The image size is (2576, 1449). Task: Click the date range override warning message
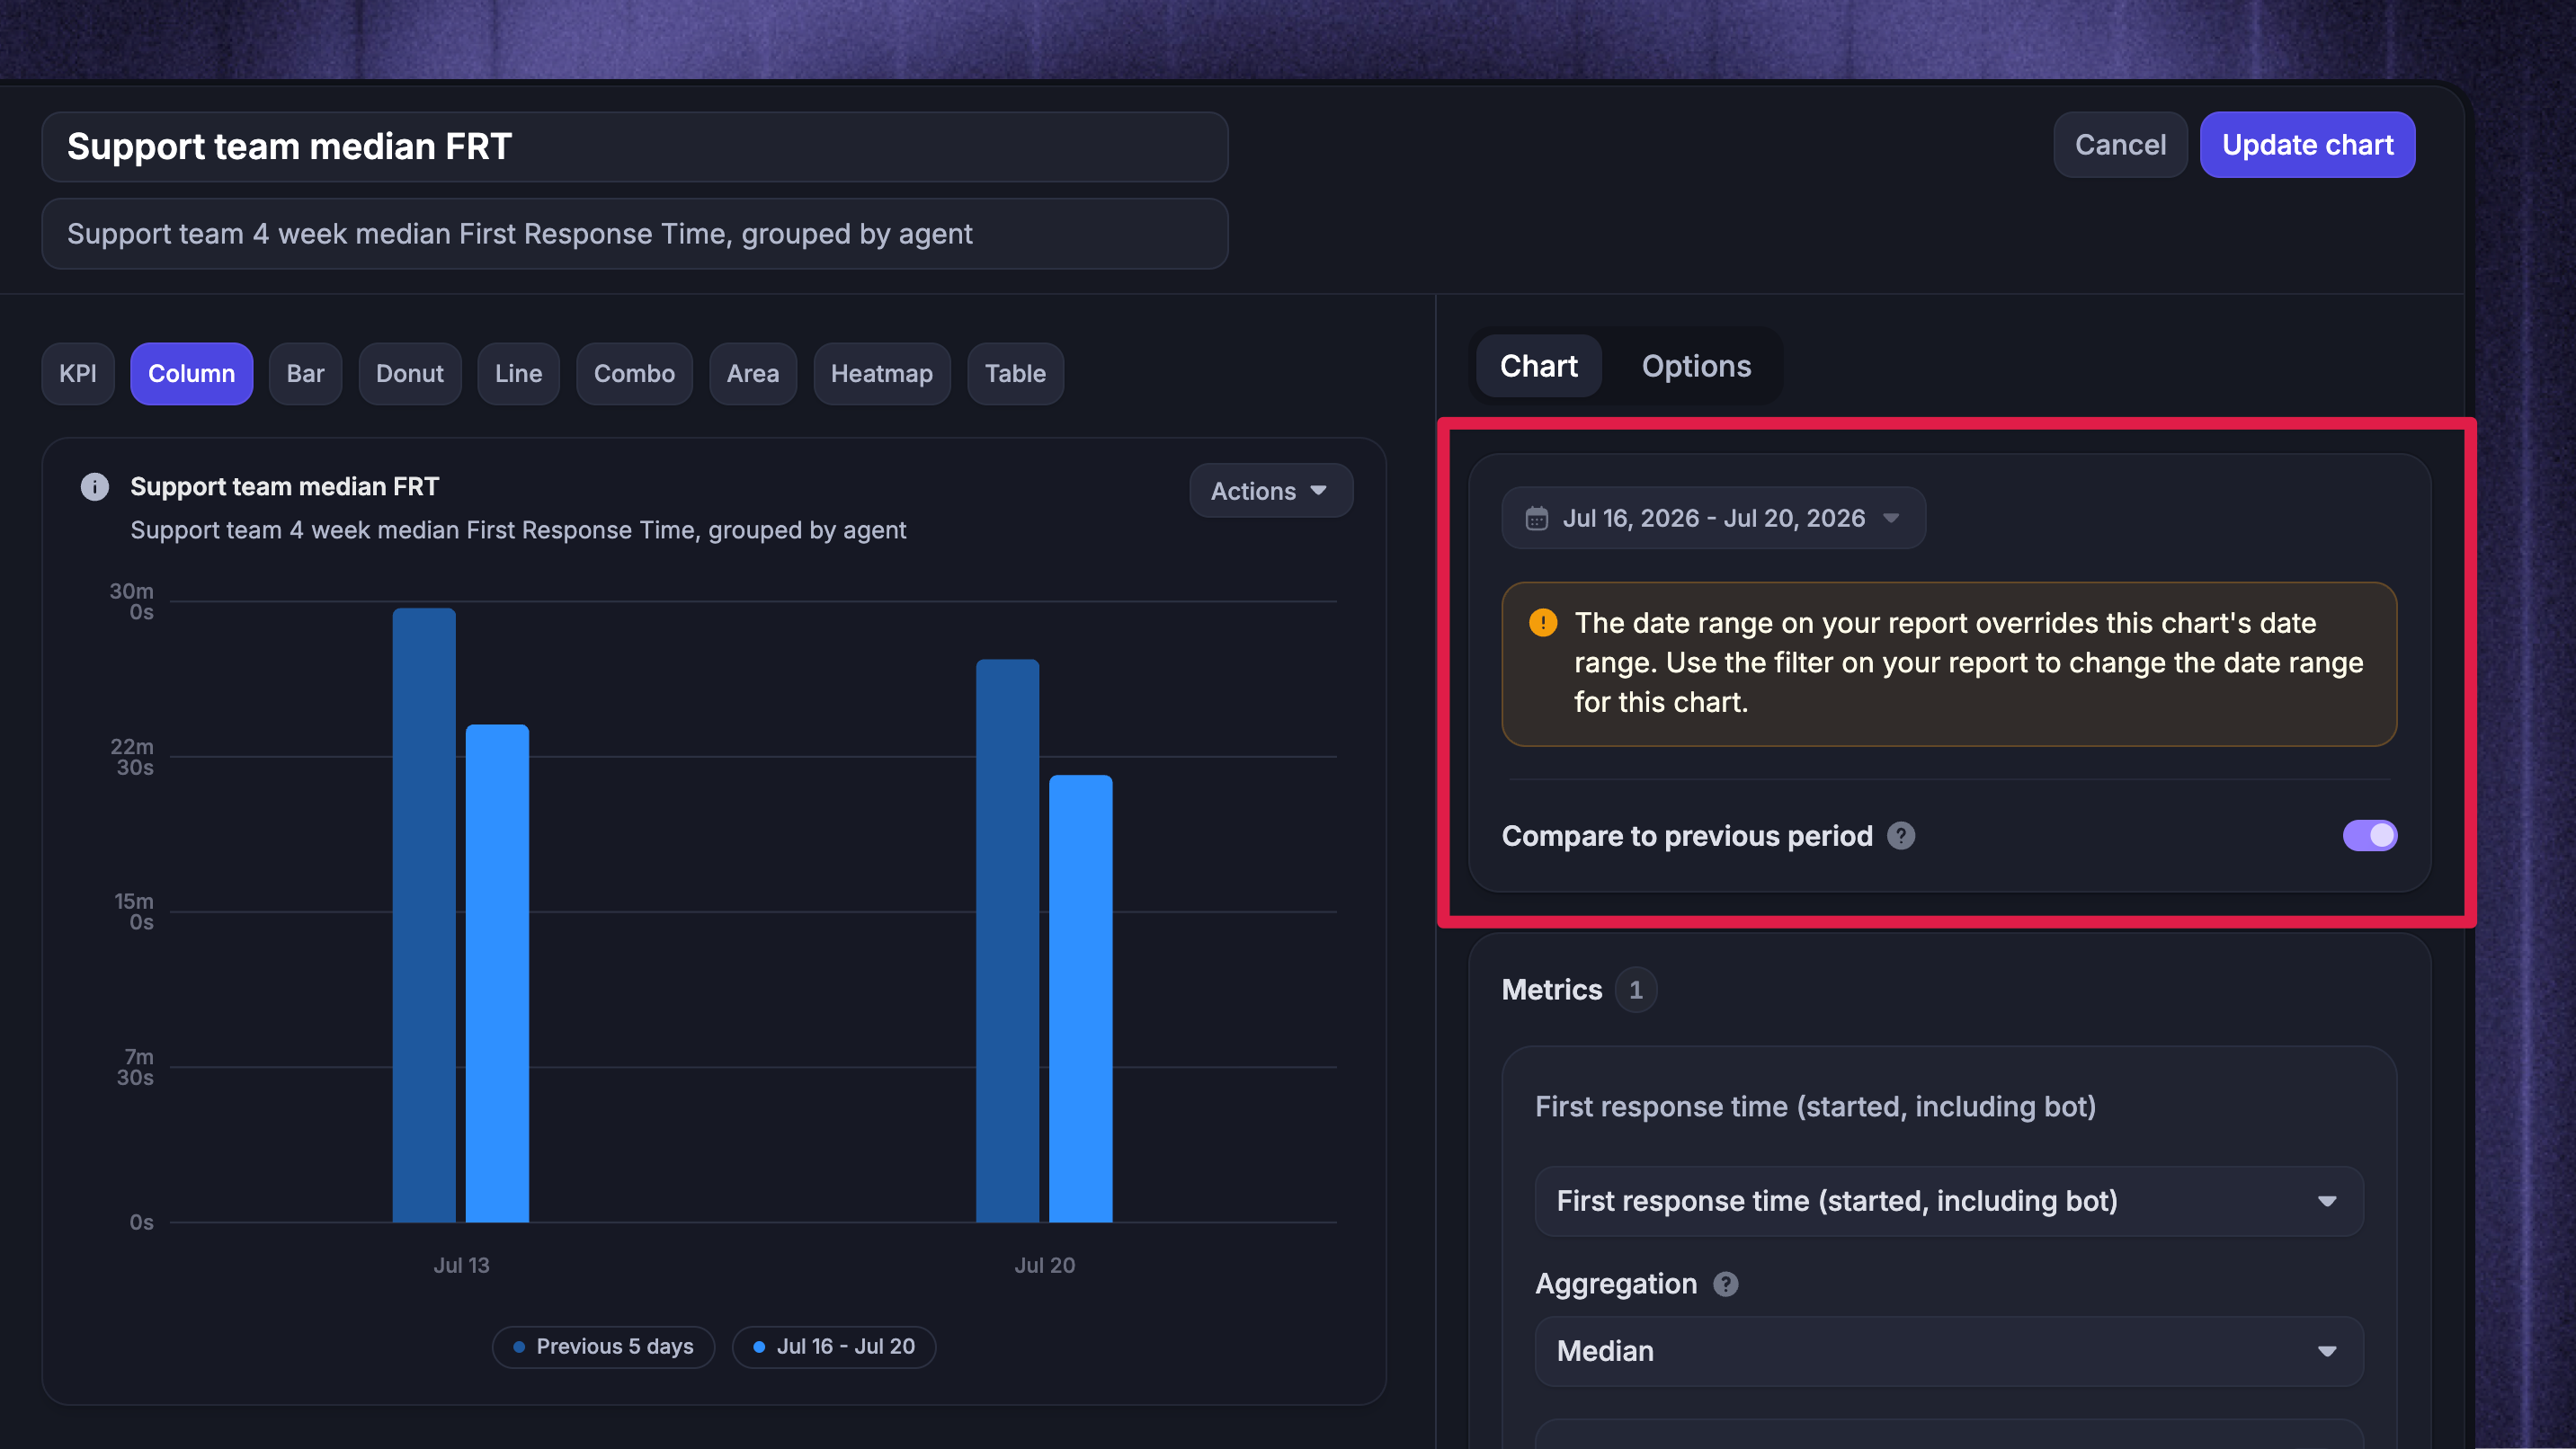(1949, 664)
